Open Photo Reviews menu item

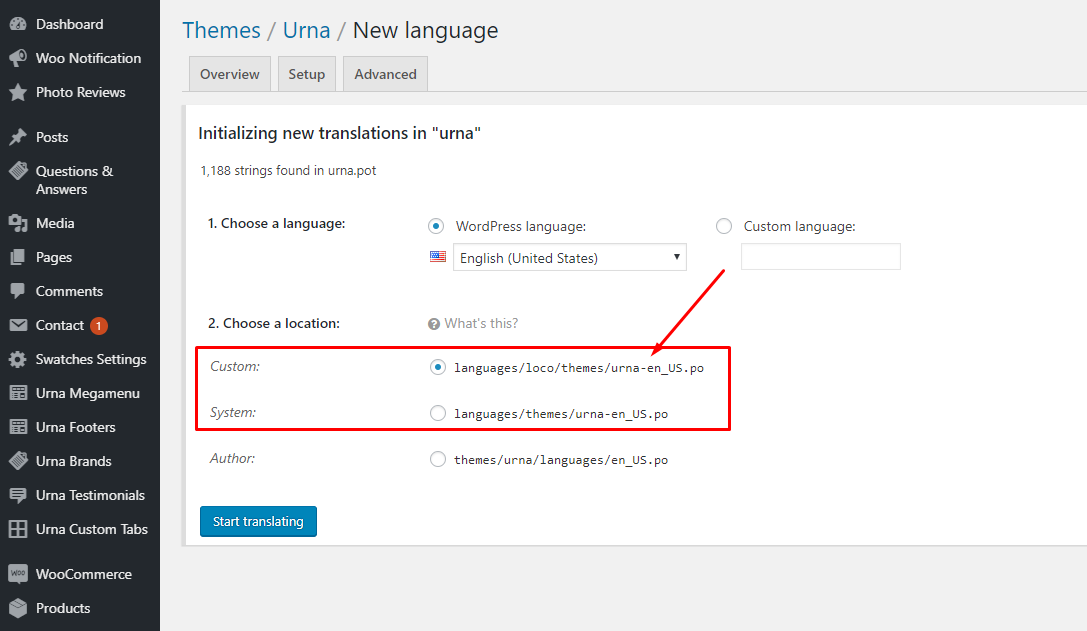80,92
